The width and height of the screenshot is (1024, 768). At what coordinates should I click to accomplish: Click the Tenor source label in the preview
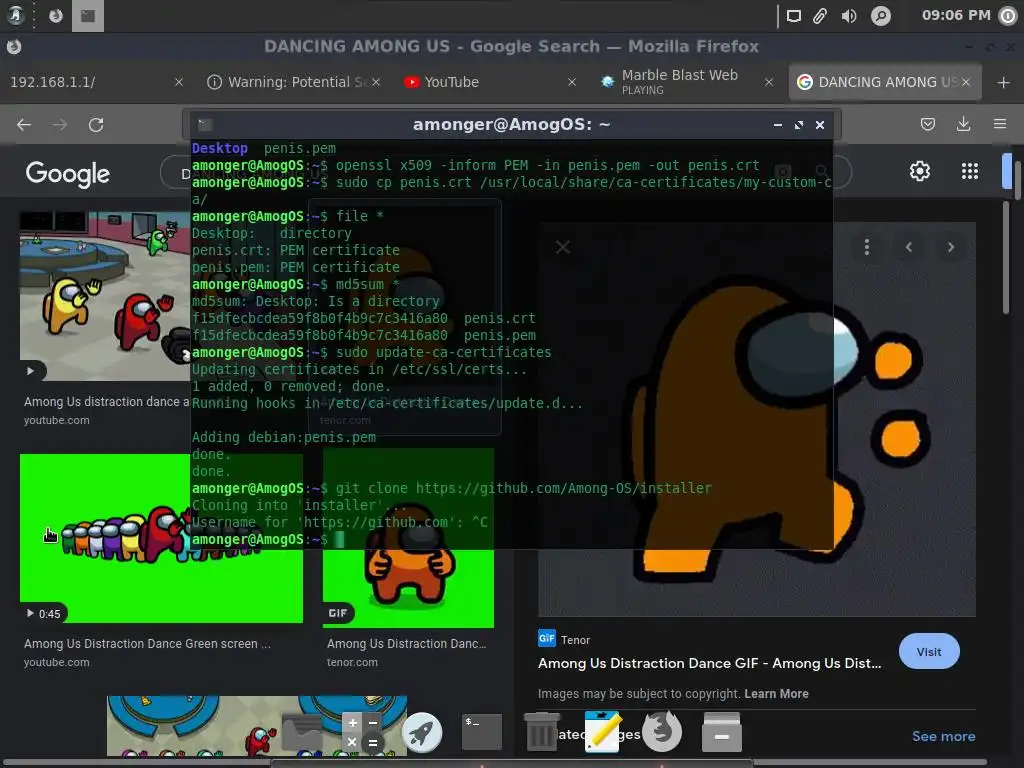point(575,640)
